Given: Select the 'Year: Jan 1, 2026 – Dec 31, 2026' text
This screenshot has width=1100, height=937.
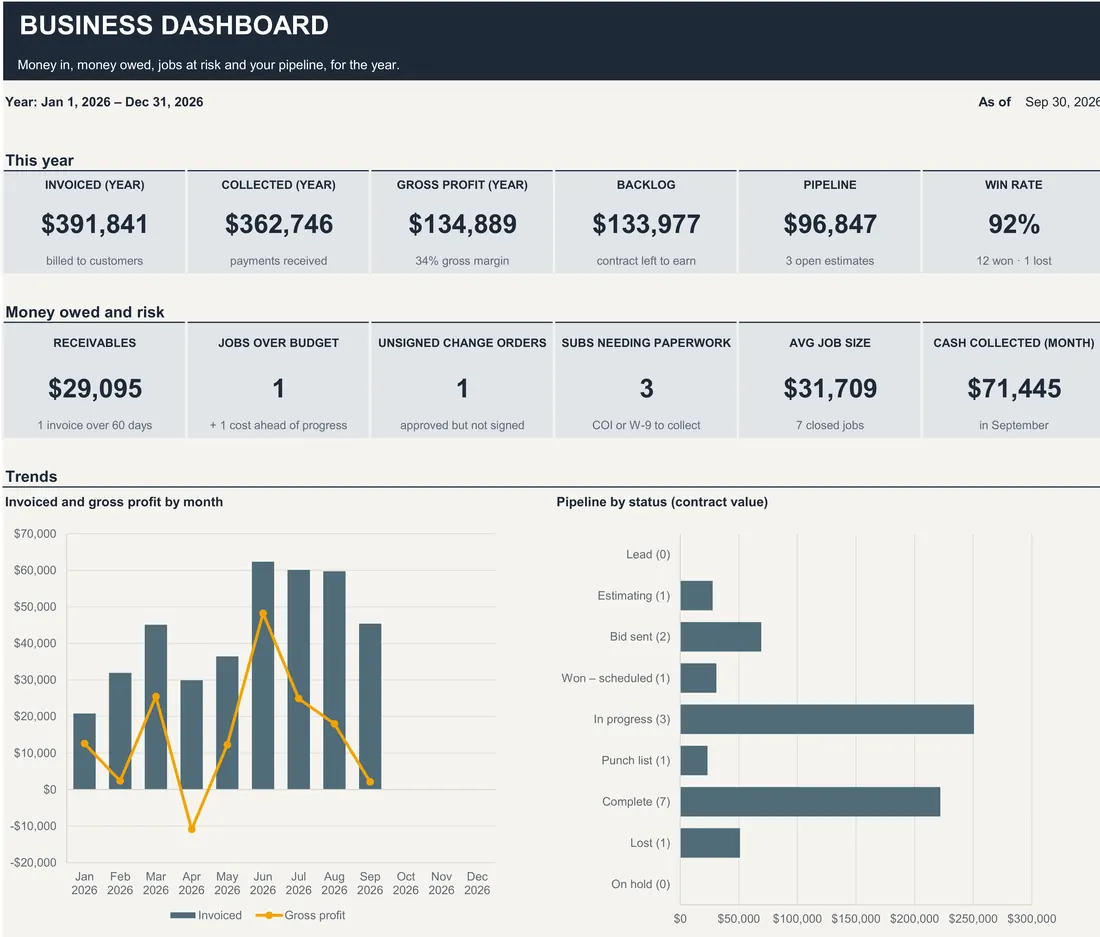Looking at the screenshot, I should [104, 102].
